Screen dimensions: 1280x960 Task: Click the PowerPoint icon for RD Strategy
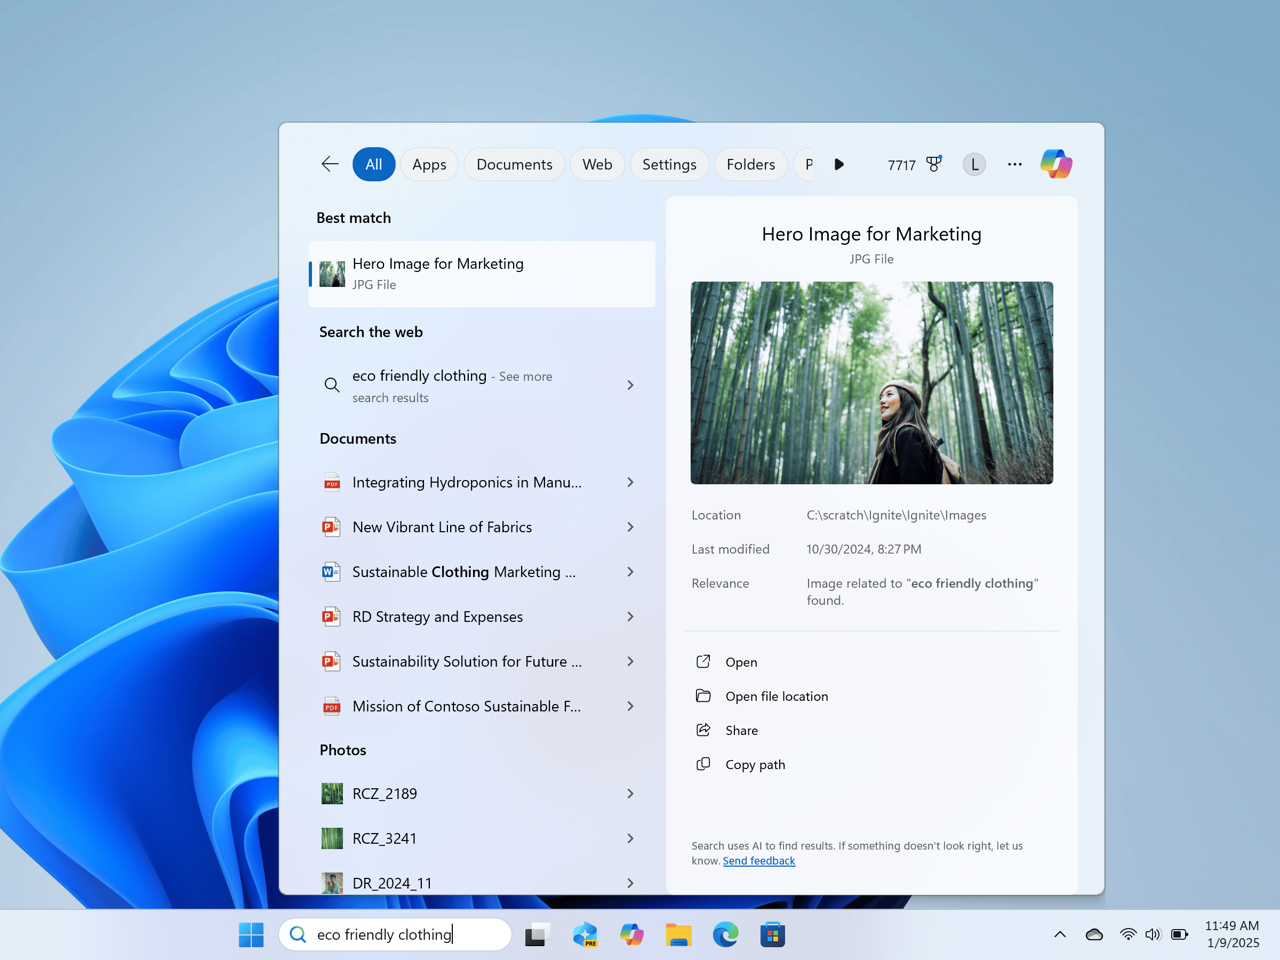pyautogui.click(x=331, y=617)
